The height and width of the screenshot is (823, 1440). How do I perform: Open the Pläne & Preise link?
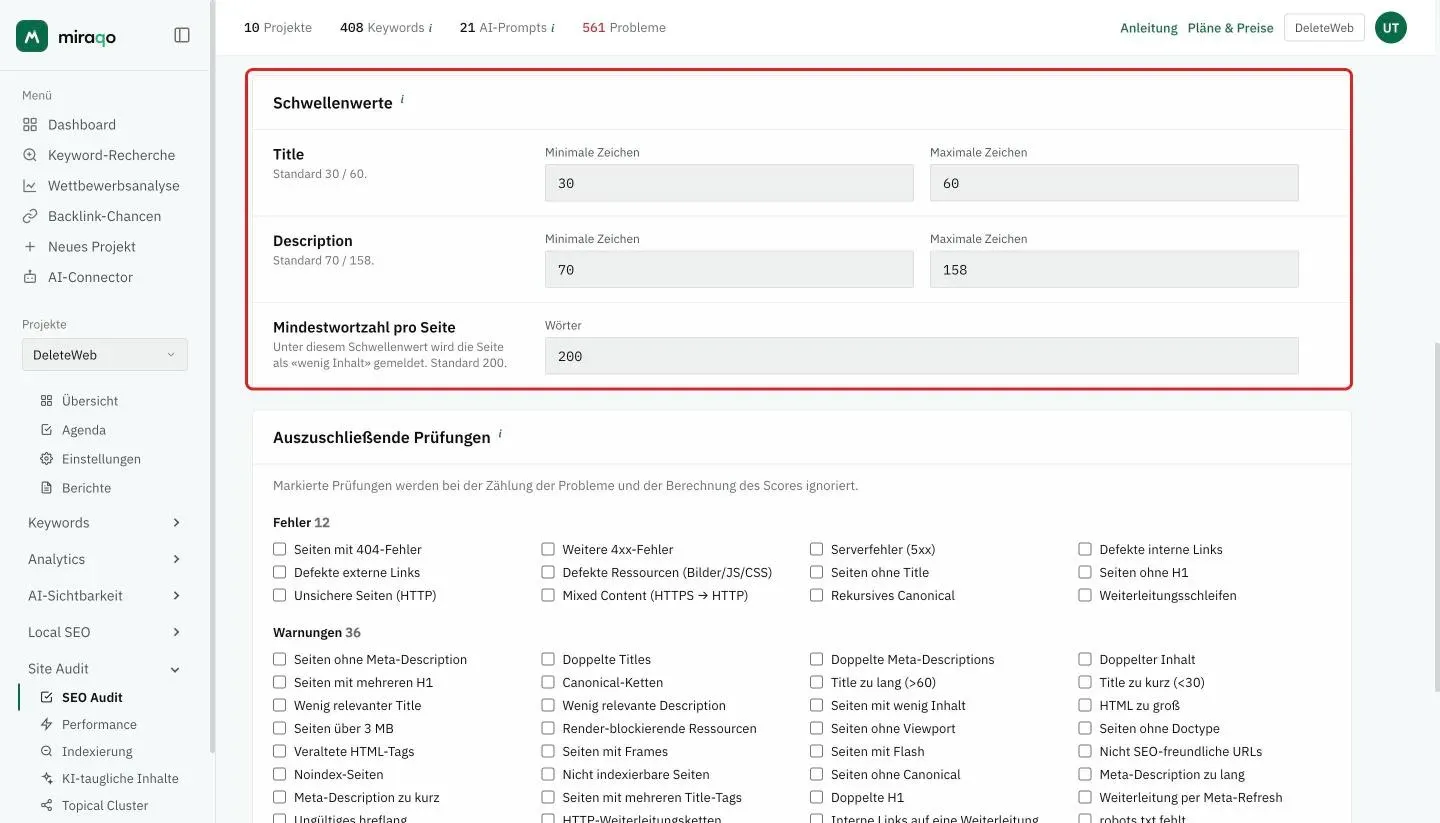[x=1231, y=28]
